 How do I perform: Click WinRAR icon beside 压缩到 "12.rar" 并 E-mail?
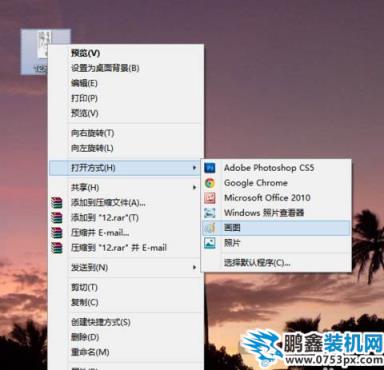(x=57, y=248)
